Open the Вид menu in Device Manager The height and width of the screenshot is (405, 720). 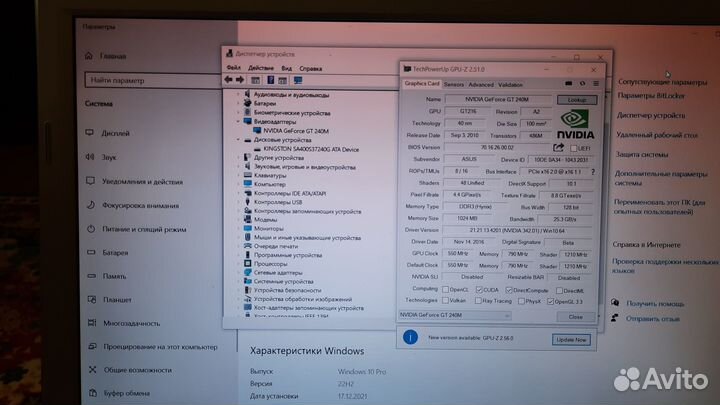287,68
